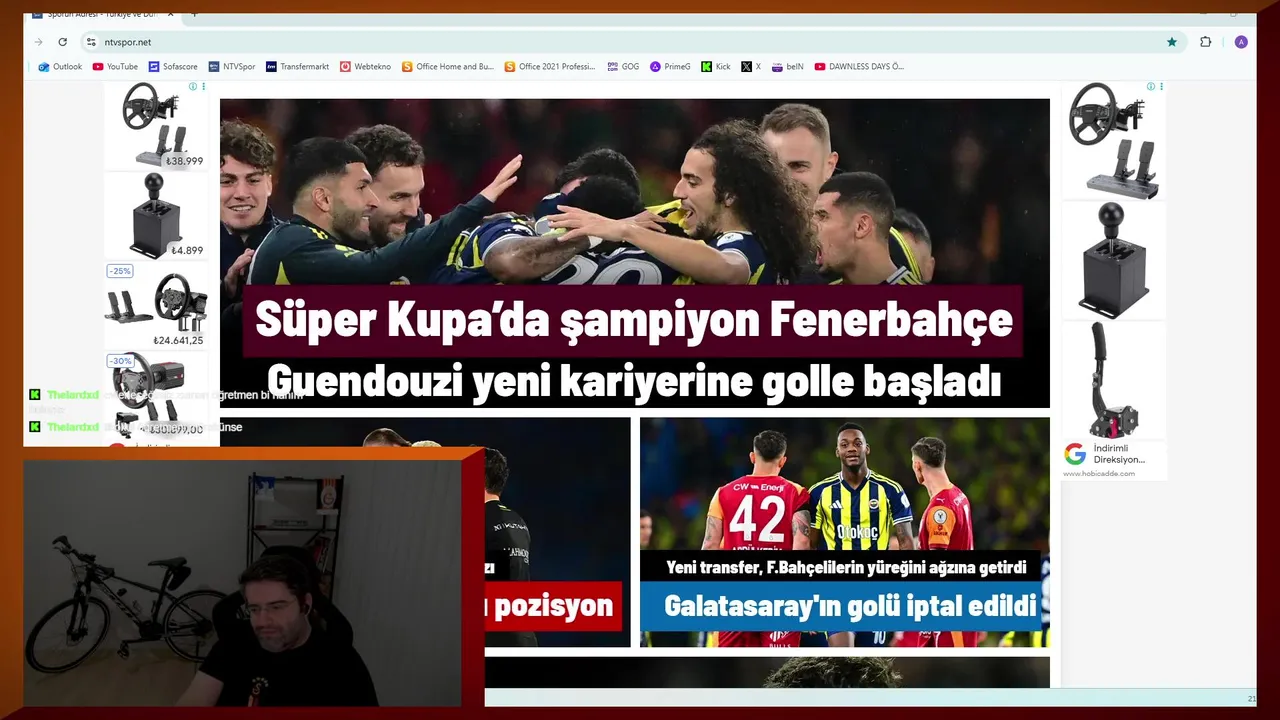The height and width of the screenshot is (720, 1280).
Task: Open the İndirimli Direksiyon ad link
Action: (1119, 454)
